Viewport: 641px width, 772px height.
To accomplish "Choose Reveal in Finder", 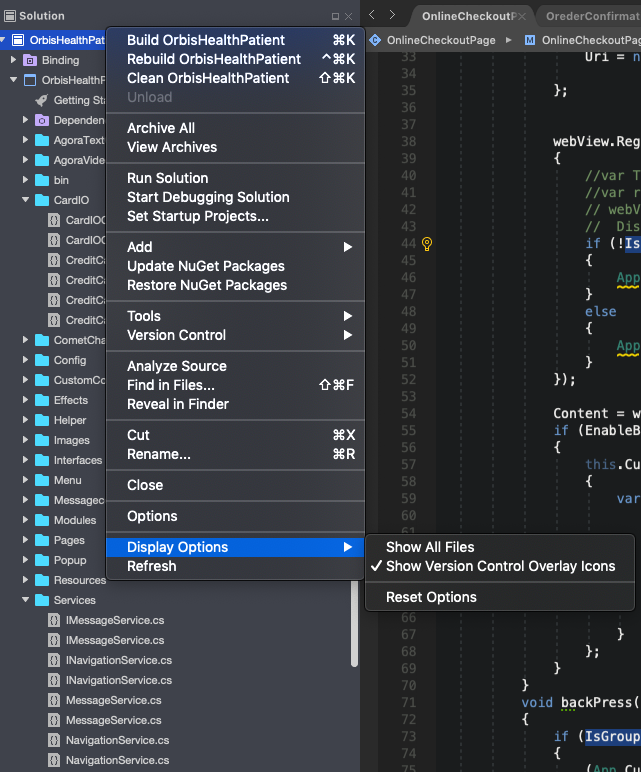I will (235, 404).
